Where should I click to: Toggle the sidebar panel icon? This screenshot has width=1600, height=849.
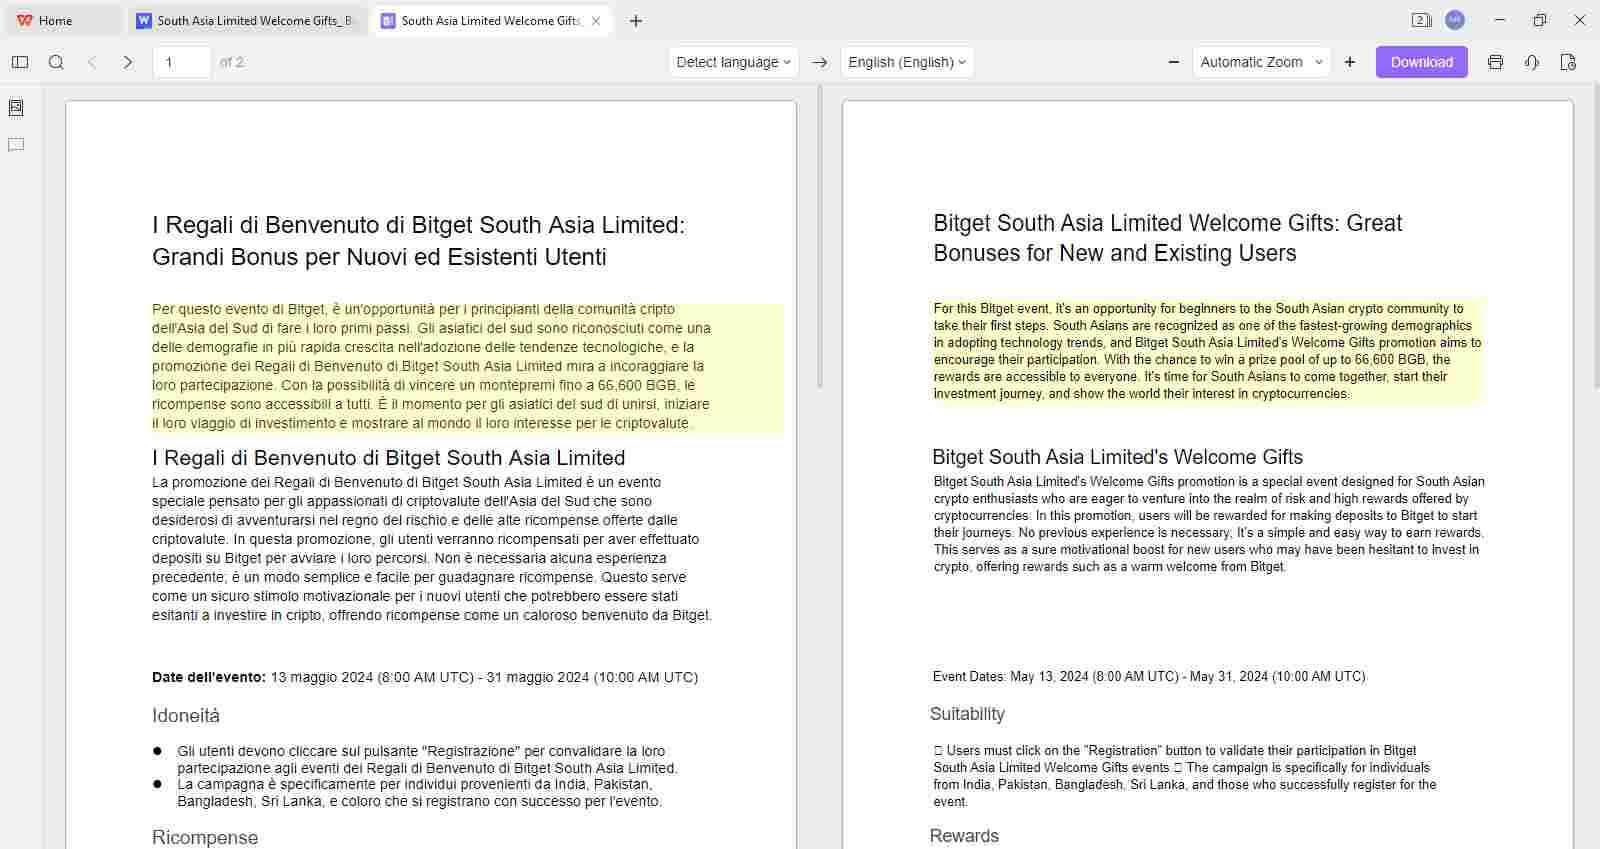[20, 62]
